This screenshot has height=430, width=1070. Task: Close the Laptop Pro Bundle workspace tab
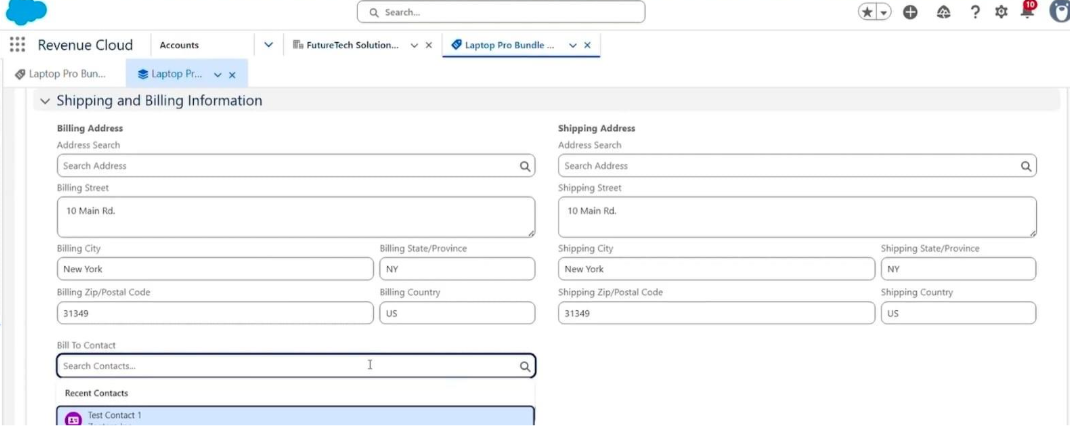(587, 45)
